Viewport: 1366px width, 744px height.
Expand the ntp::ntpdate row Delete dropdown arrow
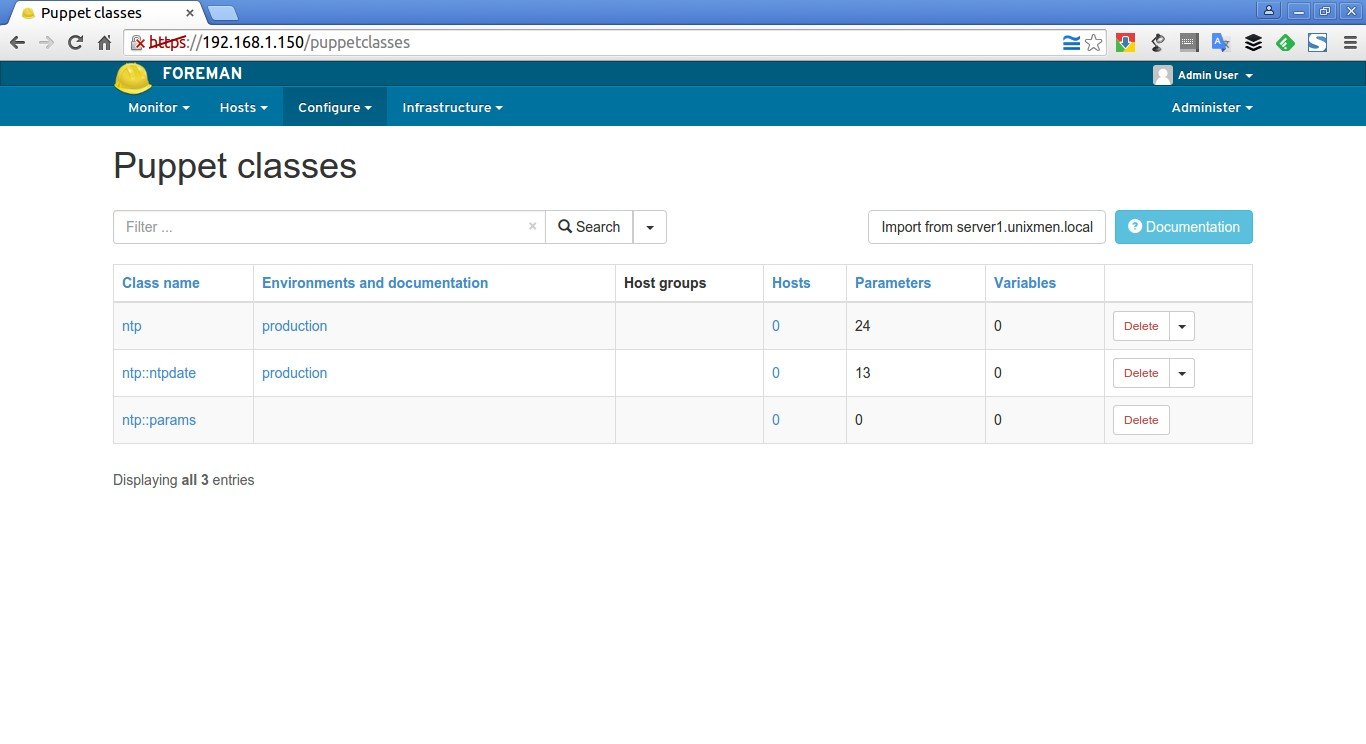click(x=1182, y=373)
